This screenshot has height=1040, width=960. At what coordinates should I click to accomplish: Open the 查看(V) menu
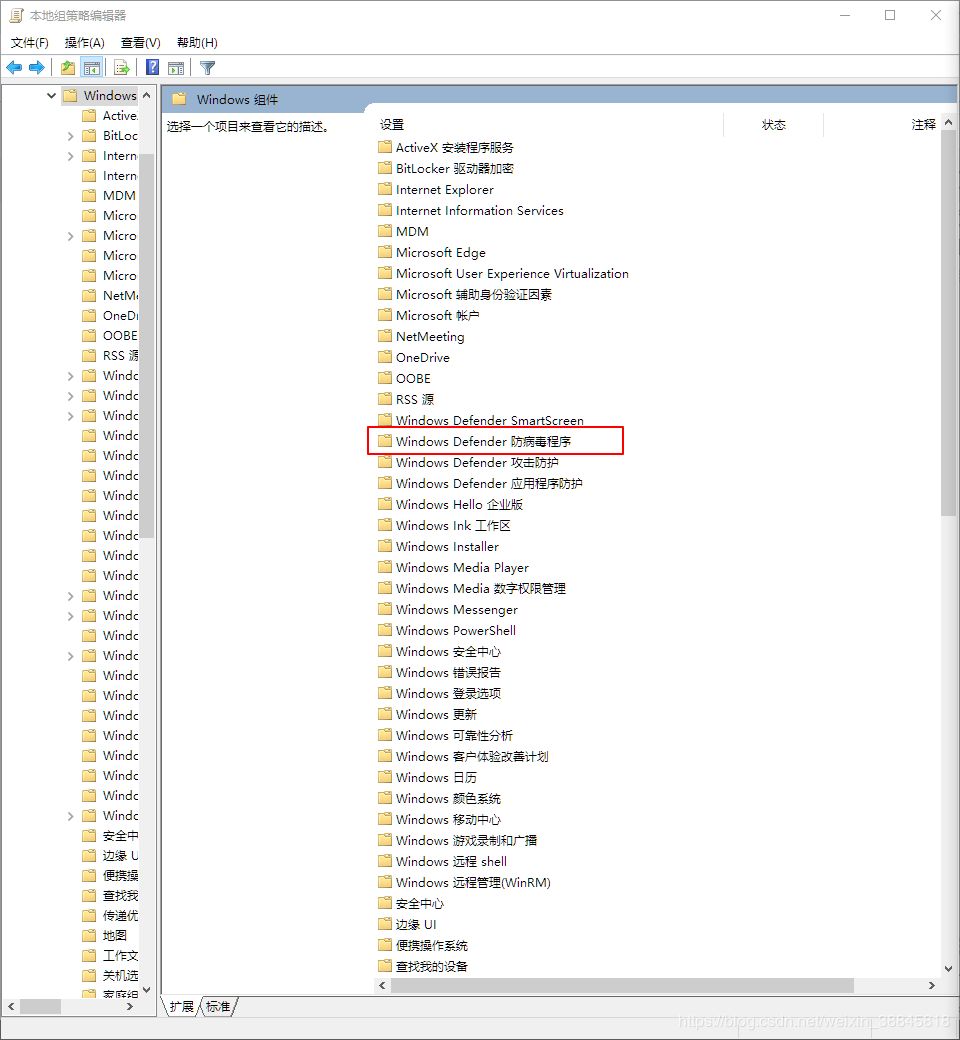(x=141, y=43)
